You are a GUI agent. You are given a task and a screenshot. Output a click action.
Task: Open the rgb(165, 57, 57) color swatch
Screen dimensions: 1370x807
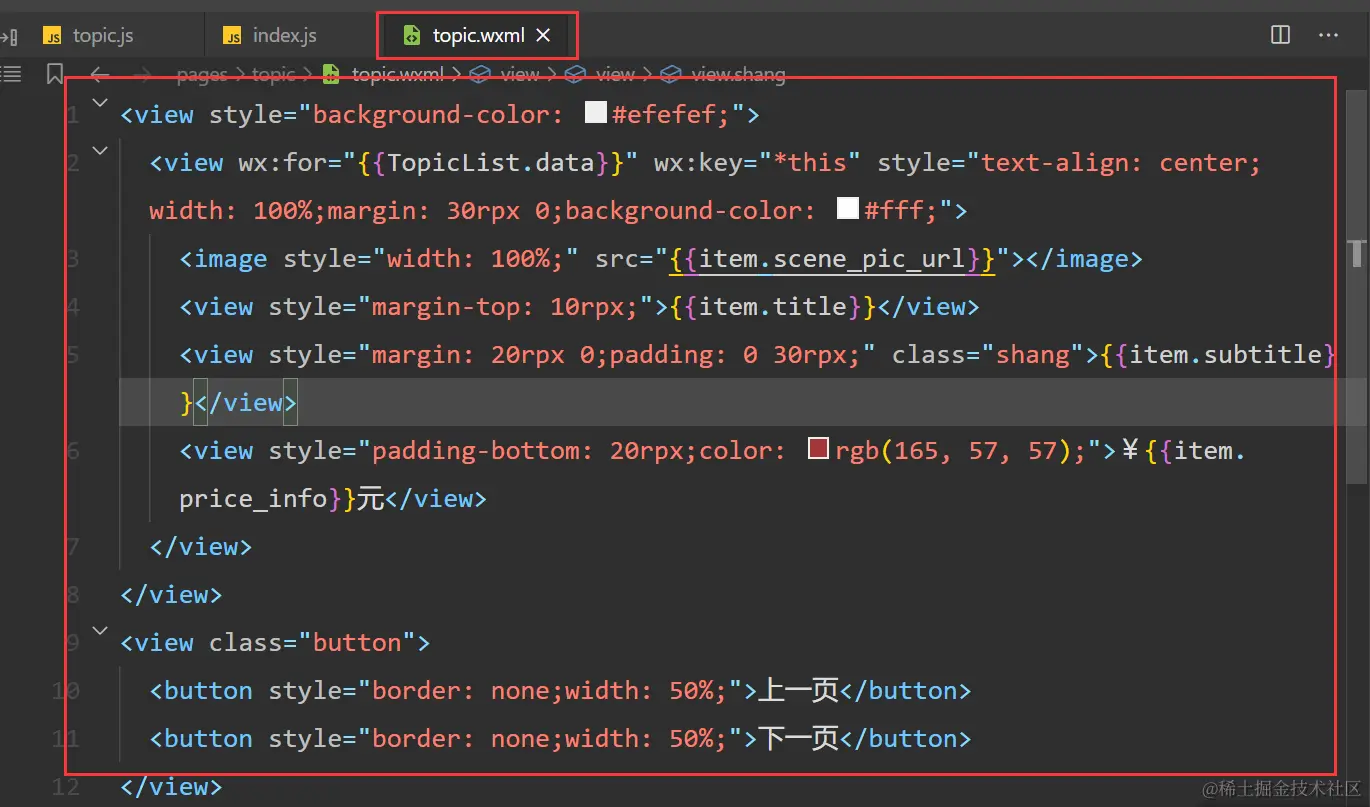tap(819, 448)
